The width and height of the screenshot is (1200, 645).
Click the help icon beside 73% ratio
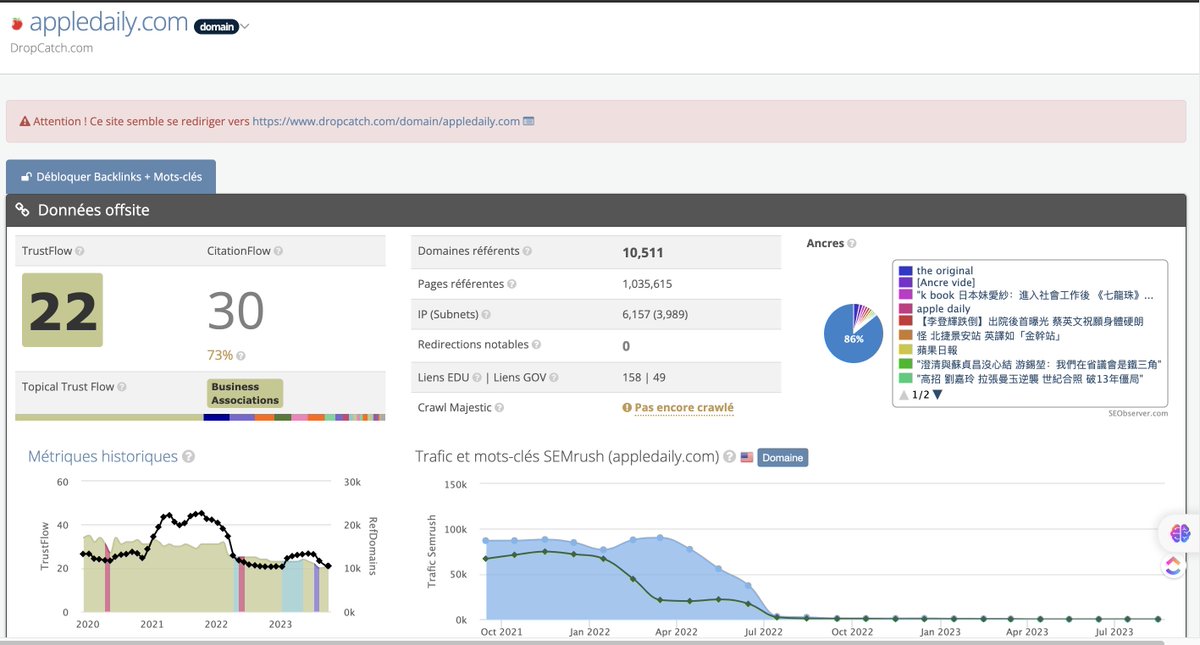tap(241, 355)
